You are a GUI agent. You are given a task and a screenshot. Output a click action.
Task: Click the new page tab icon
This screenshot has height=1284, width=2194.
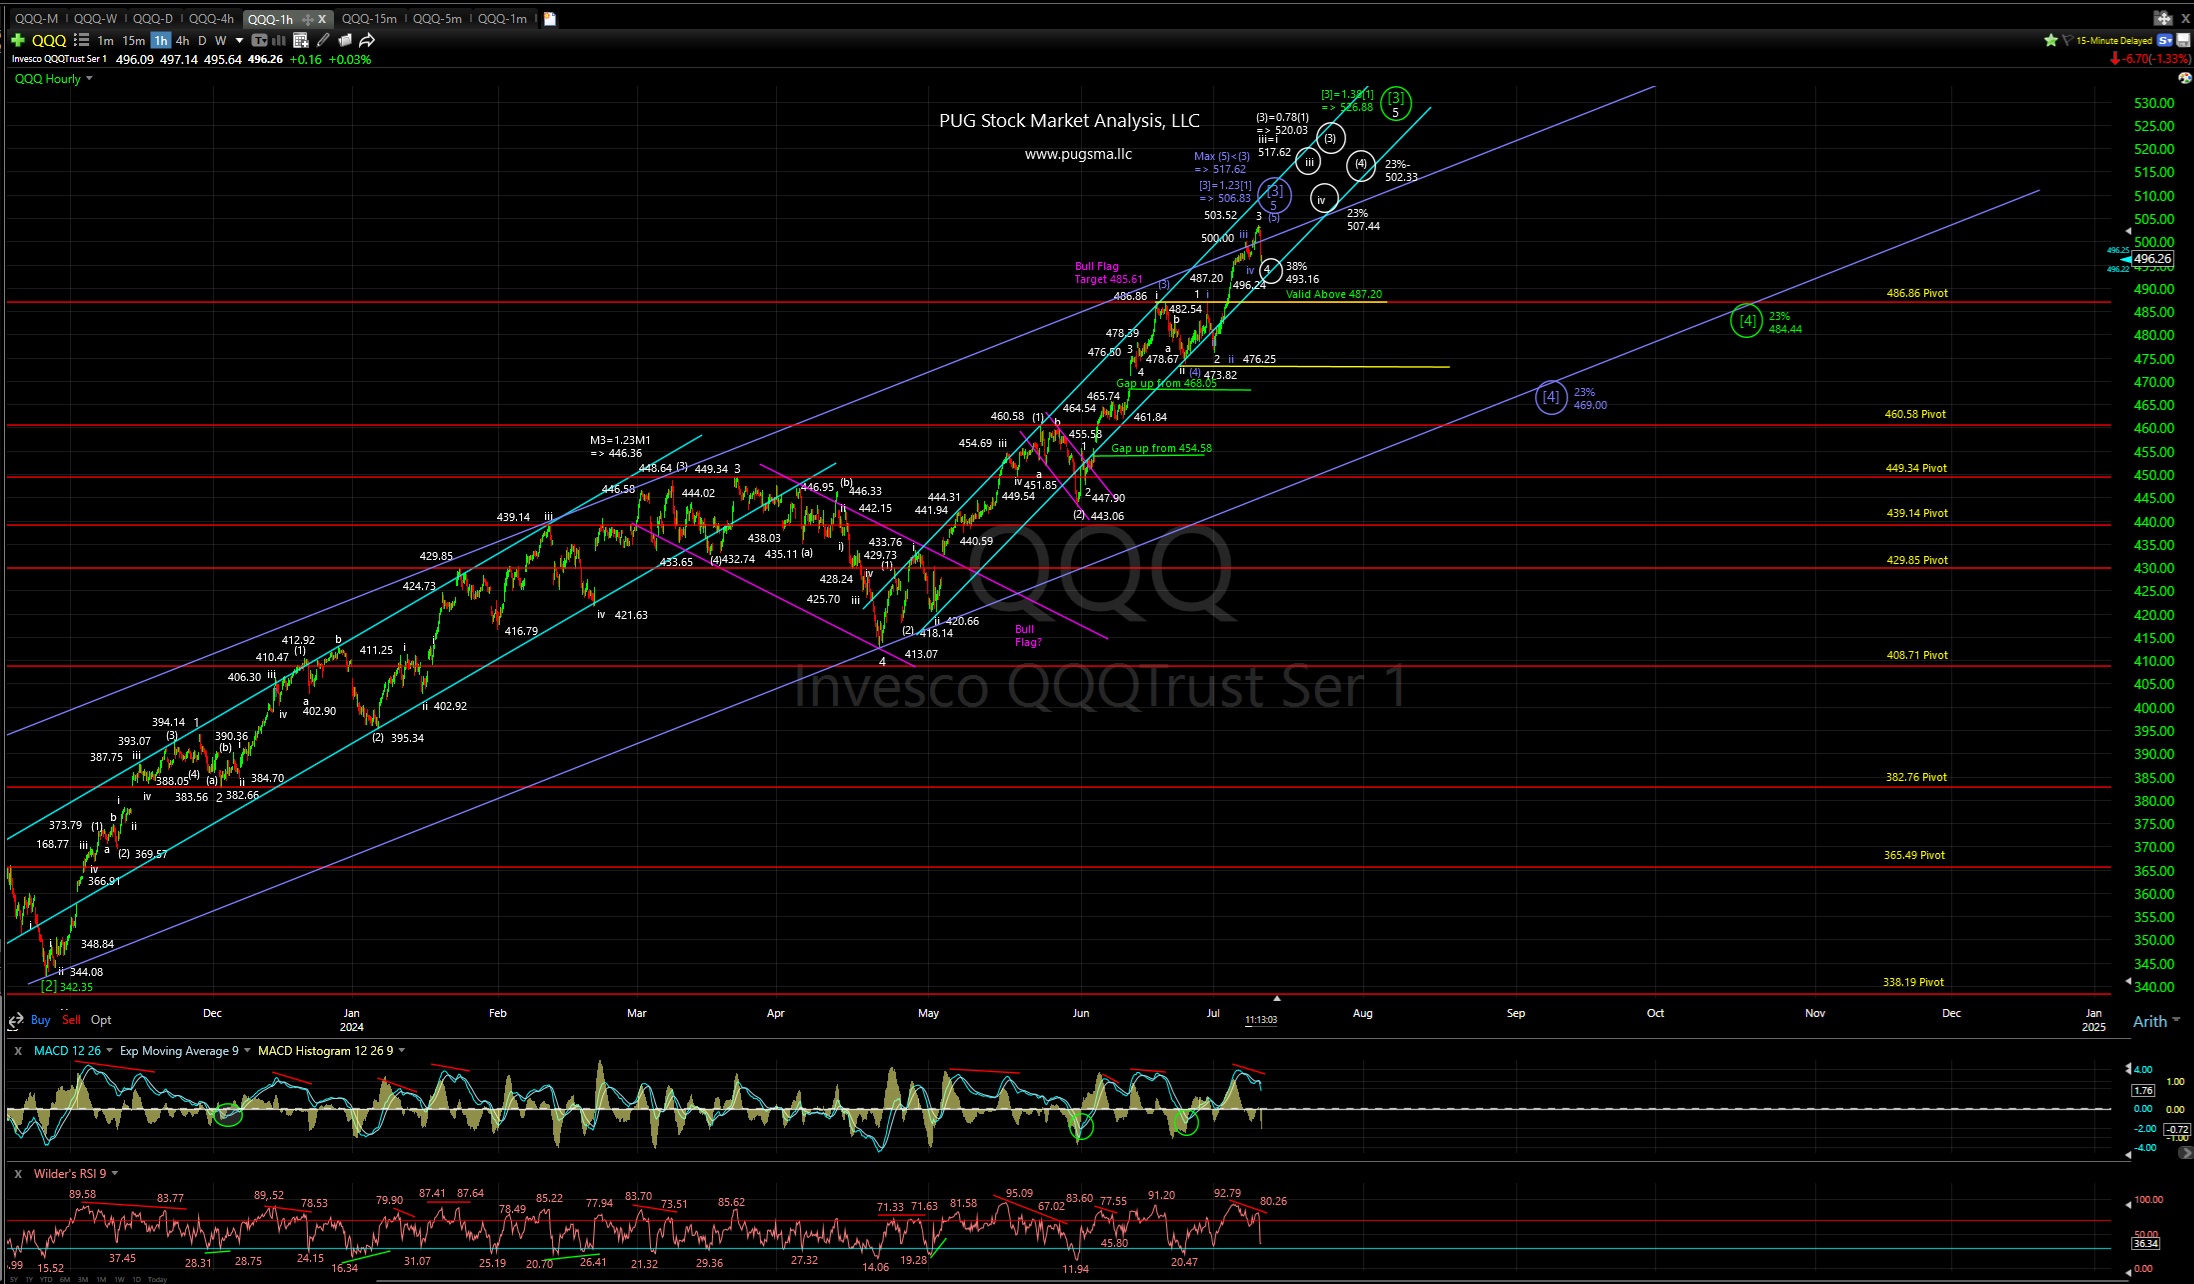pos(550,18)
